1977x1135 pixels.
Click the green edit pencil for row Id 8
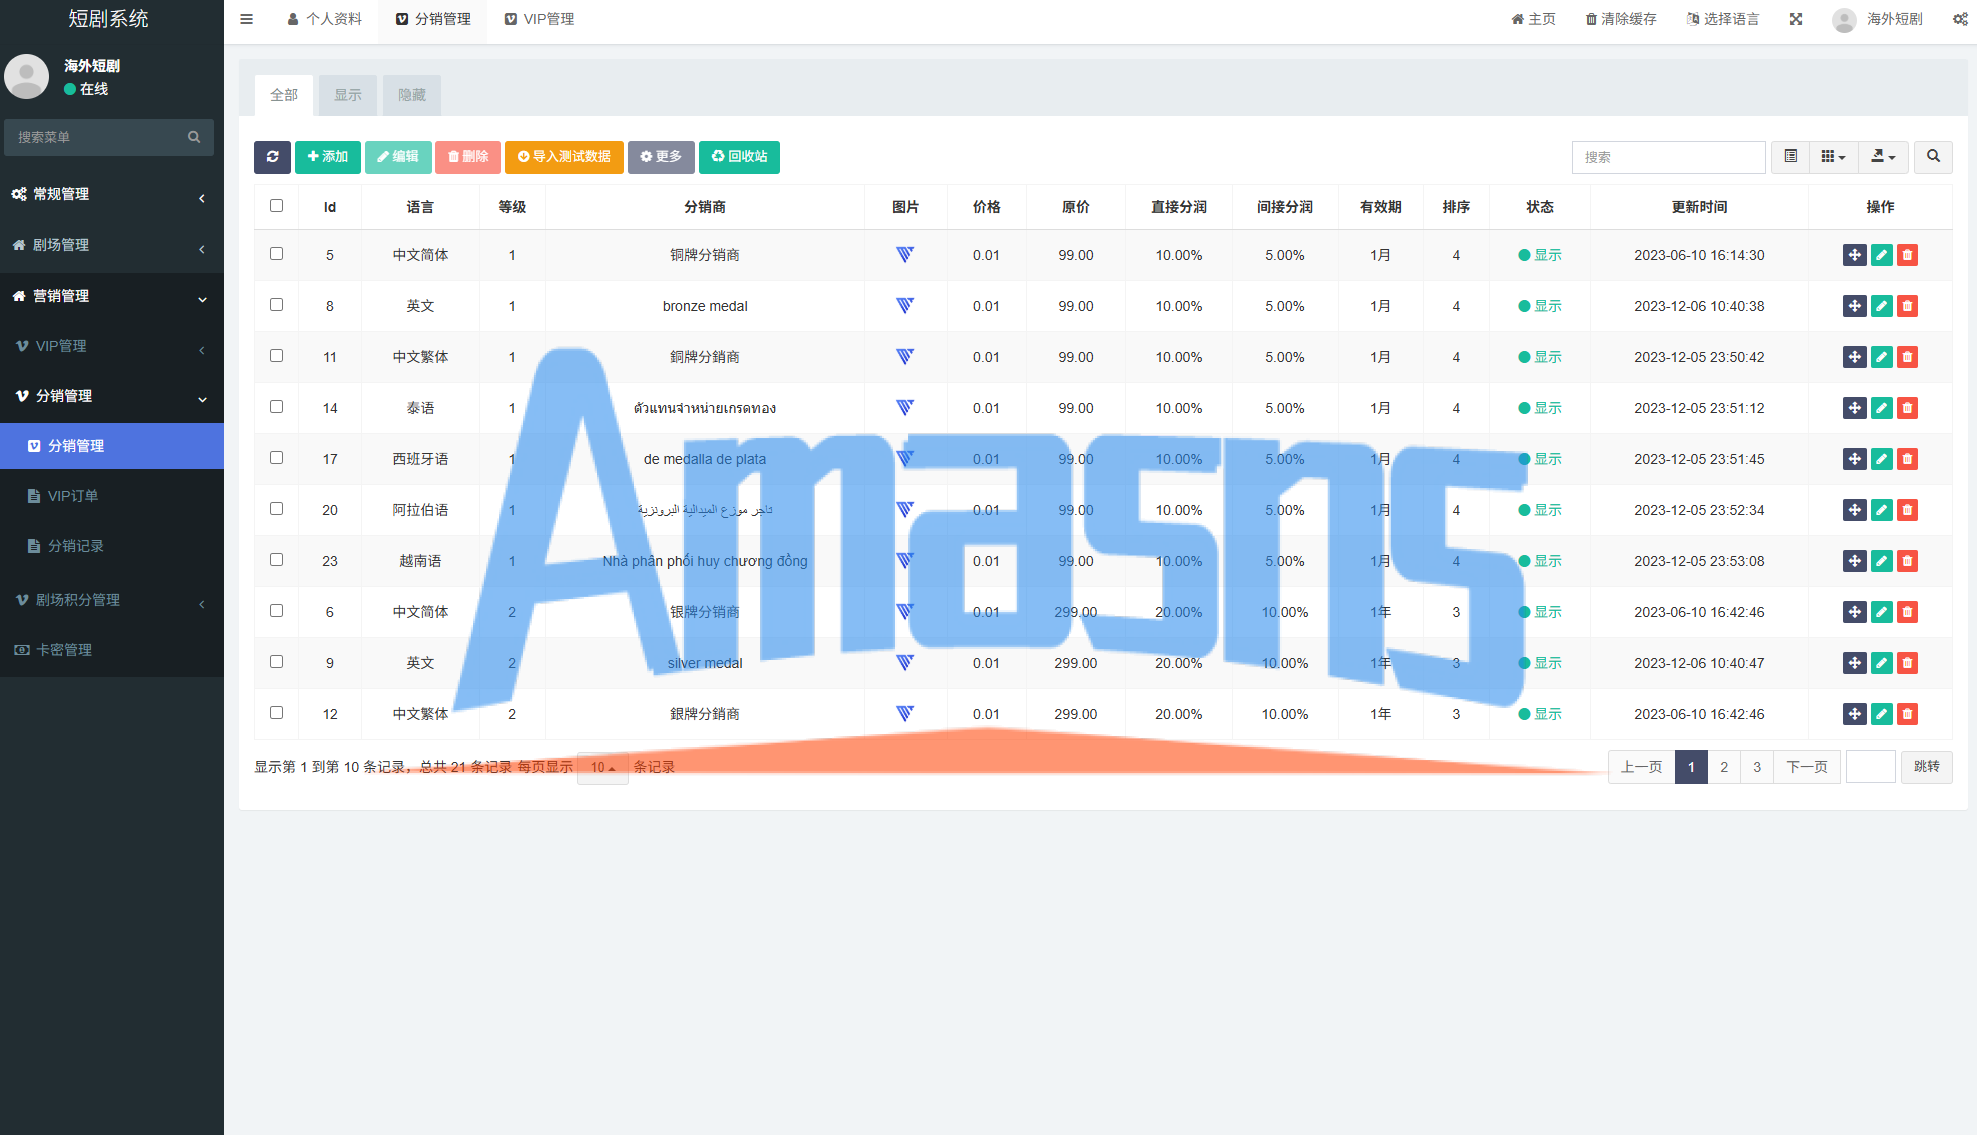click(1881, 306)
